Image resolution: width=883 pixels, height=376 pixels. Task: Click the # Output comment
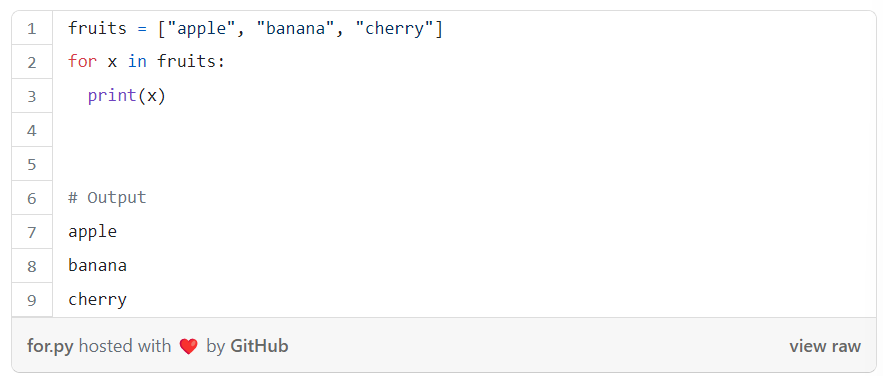pyautogui.click(x=107, y=198)
